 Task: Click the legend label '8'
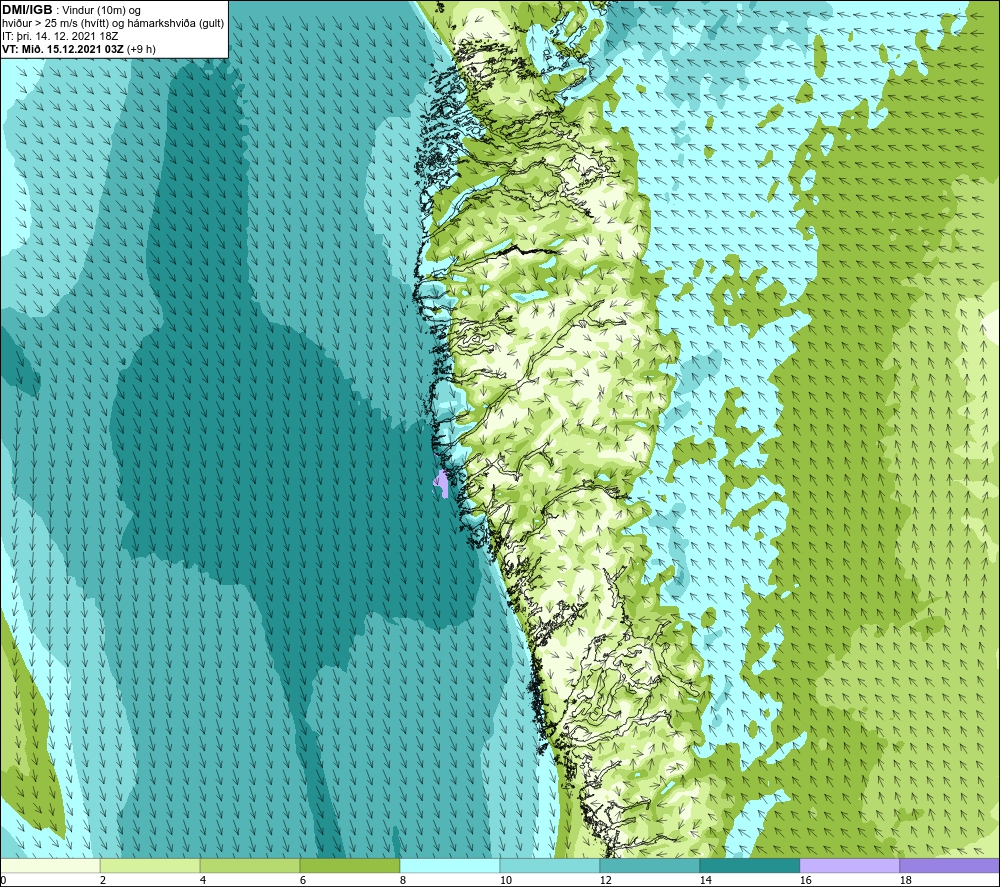pos(402,880)
